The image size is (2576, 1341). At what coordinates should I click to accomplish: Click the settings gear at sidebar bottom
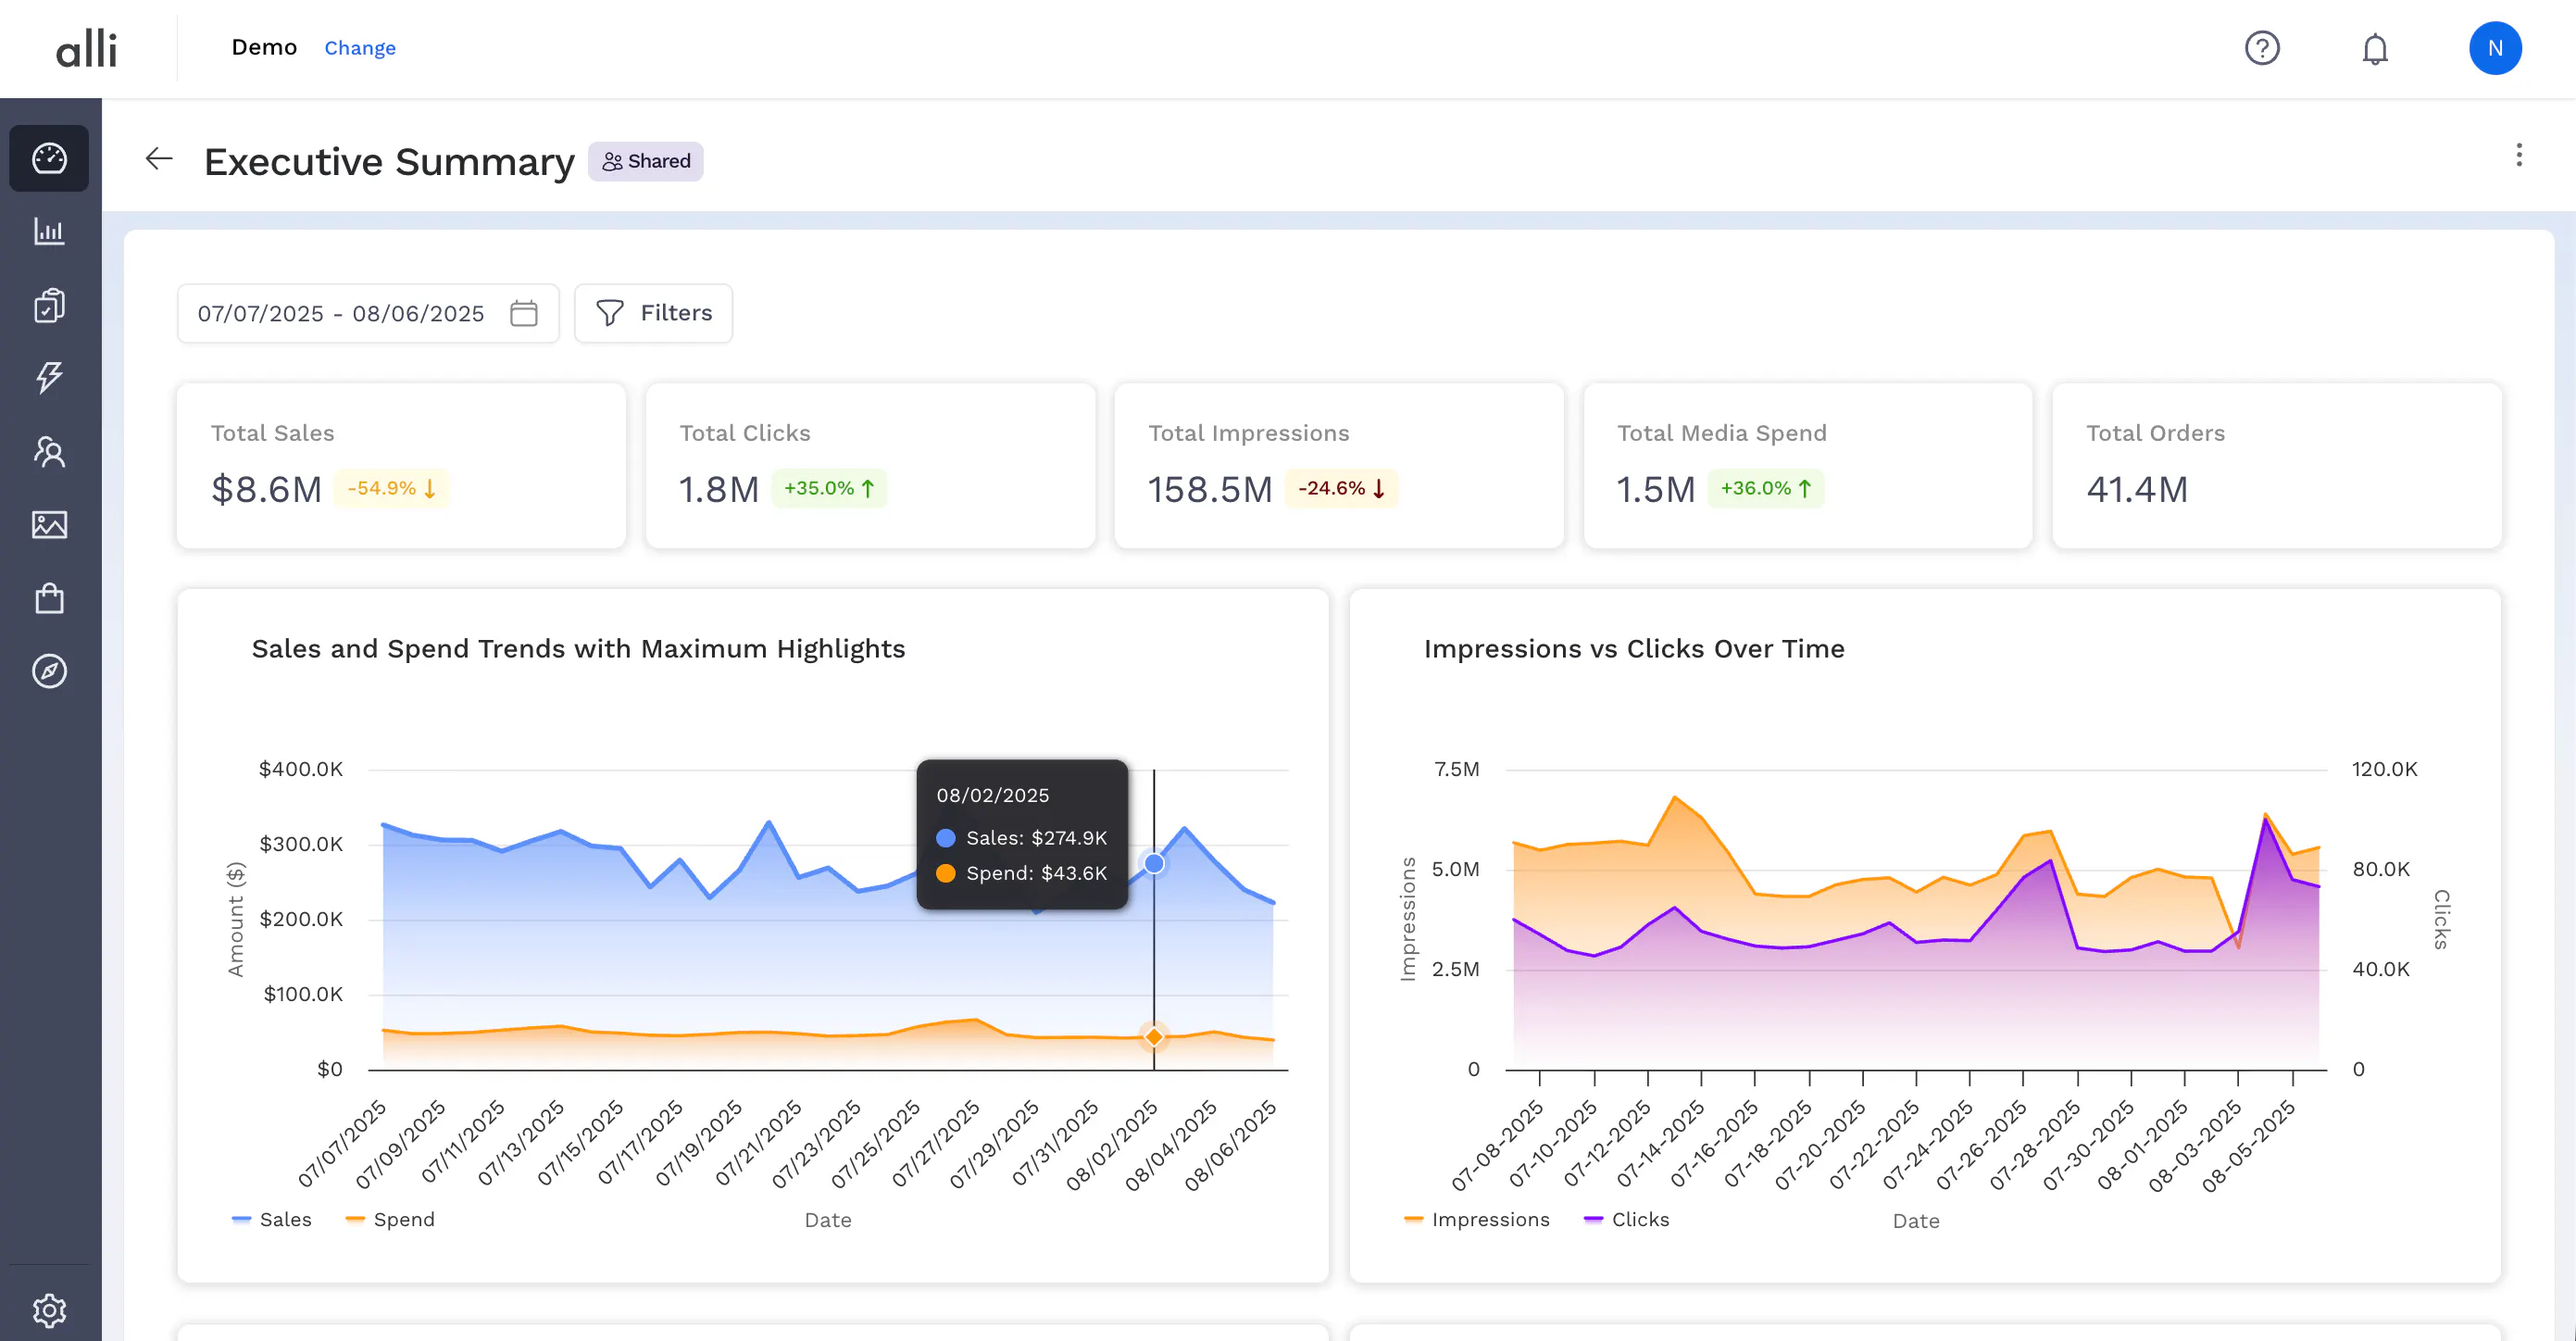tap(49, 1310)
